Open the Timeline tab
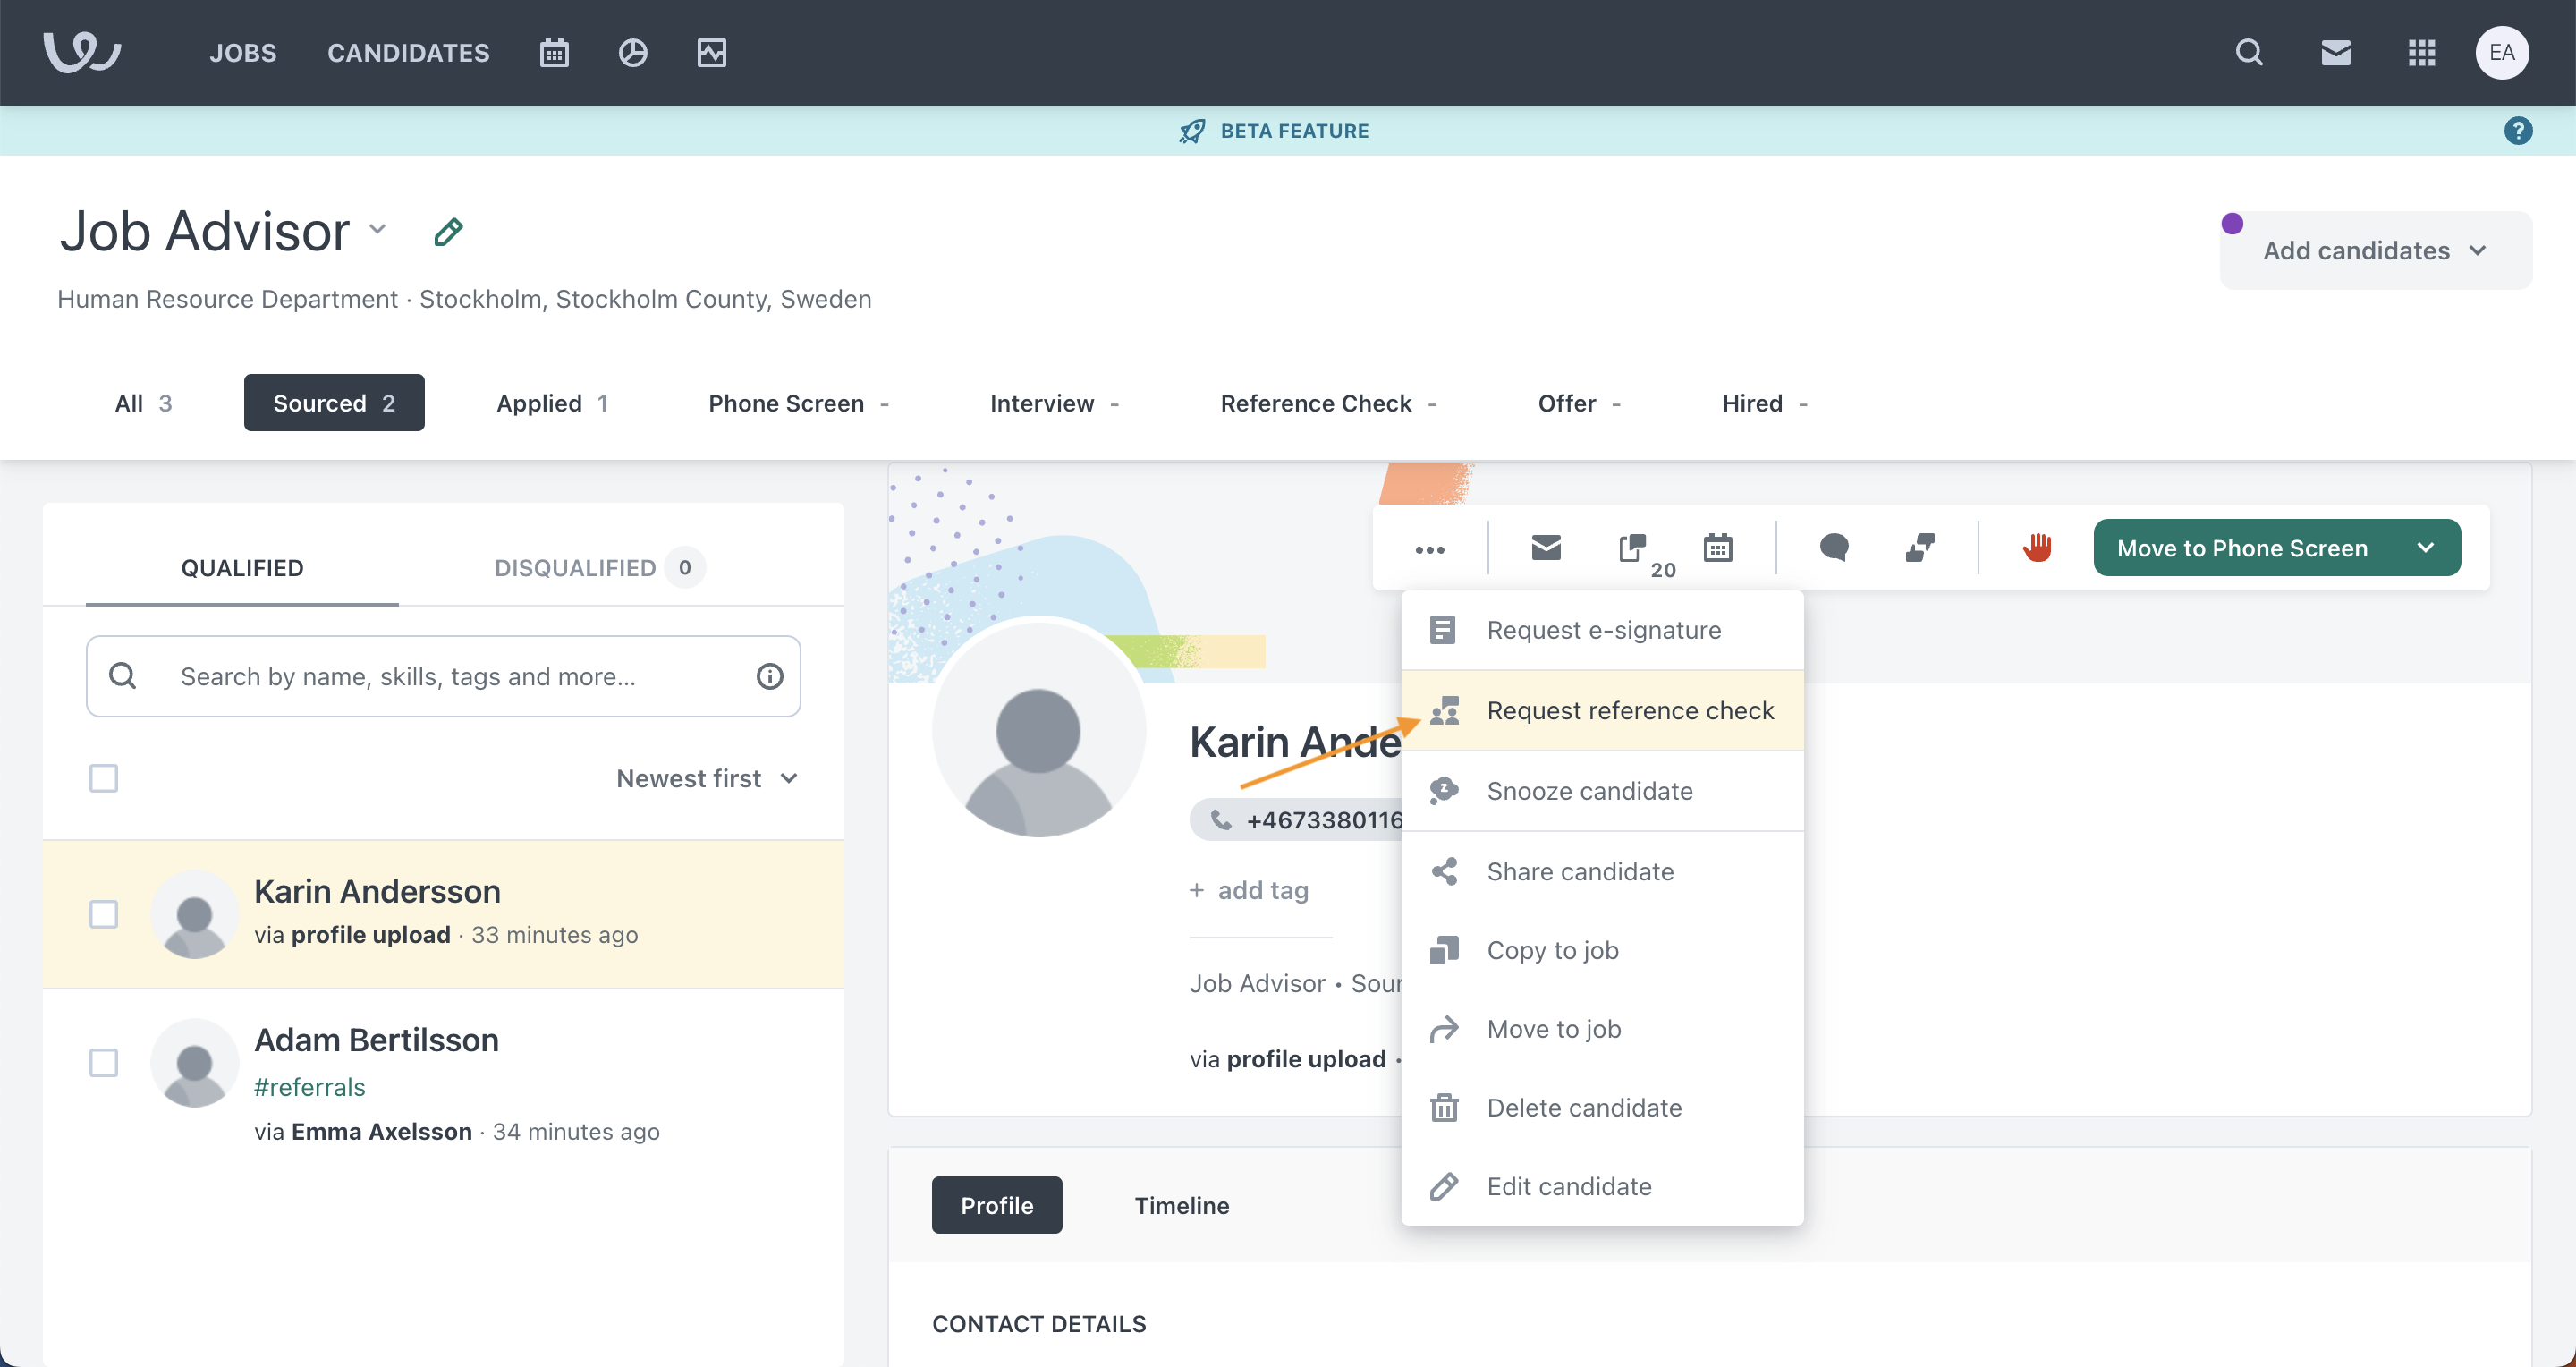2576x1367 pixels. [1182, 1205]
